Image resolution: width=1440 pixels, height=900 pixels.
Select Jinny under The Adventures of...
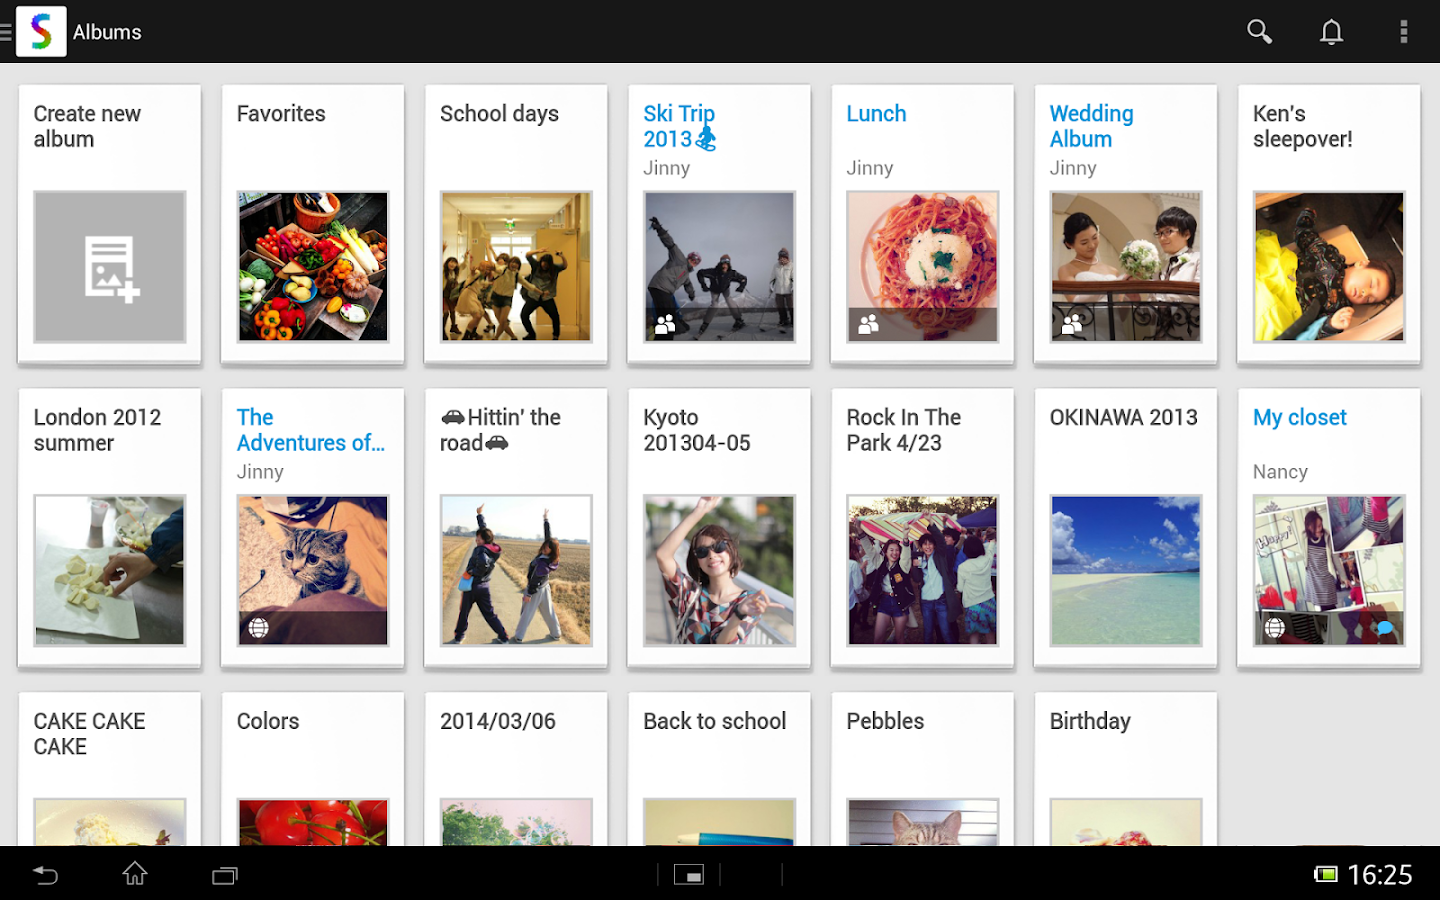click(x=260, y=472)
